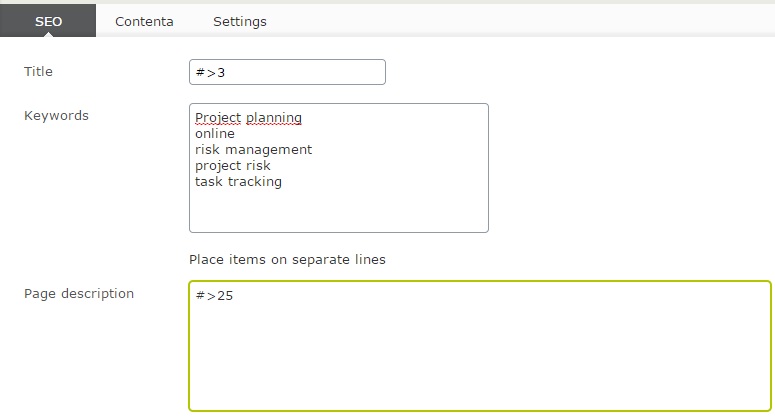Click the word "task" in Keywords box

coord(208,182)
